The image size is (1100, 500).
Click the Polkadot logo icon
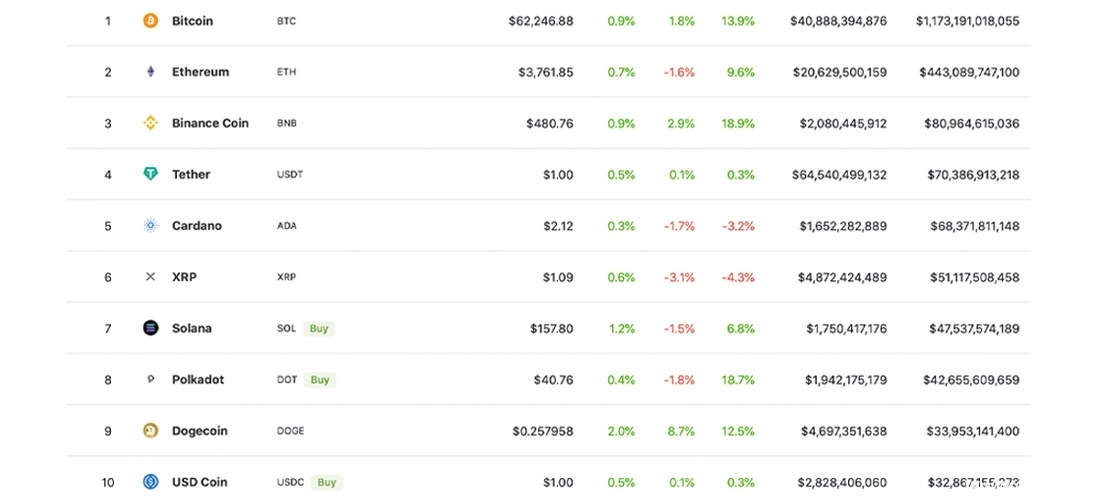click(151, 380)
